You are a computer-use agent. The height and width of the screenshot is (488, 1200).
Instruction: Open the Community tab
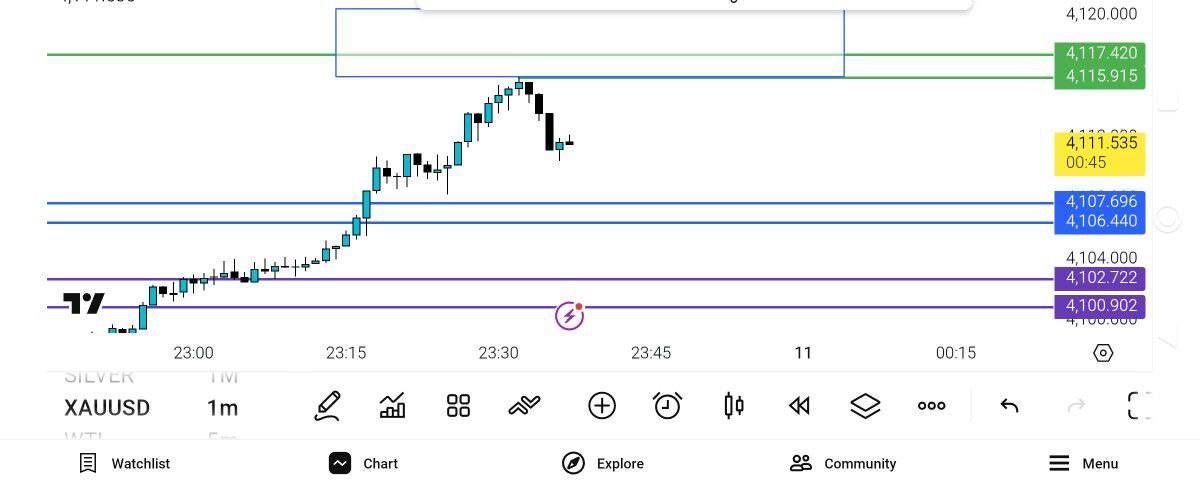coord(843,463)
